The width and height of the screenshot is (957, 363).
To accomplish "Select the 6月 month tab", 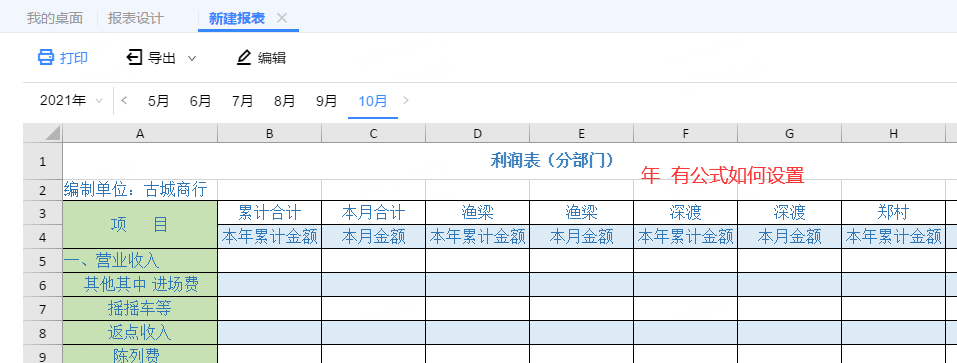I will [x=201, y=101].
